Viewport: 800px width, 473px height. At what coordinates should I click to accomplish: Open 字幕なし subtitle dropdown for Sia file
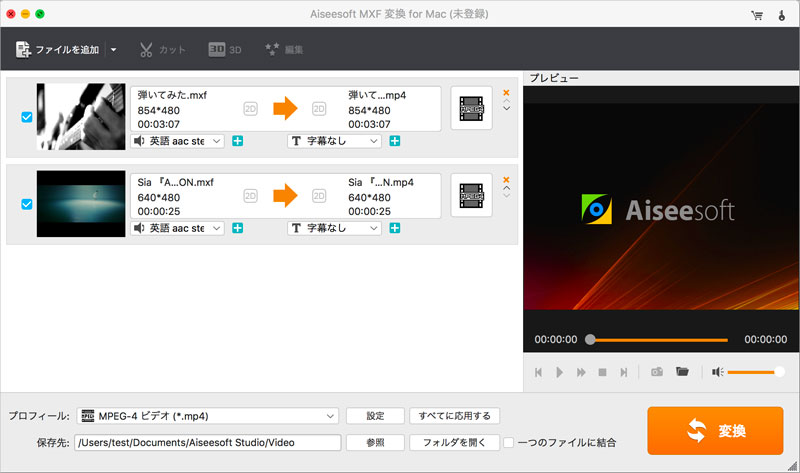pyautogui.click(x=335, y=228)
